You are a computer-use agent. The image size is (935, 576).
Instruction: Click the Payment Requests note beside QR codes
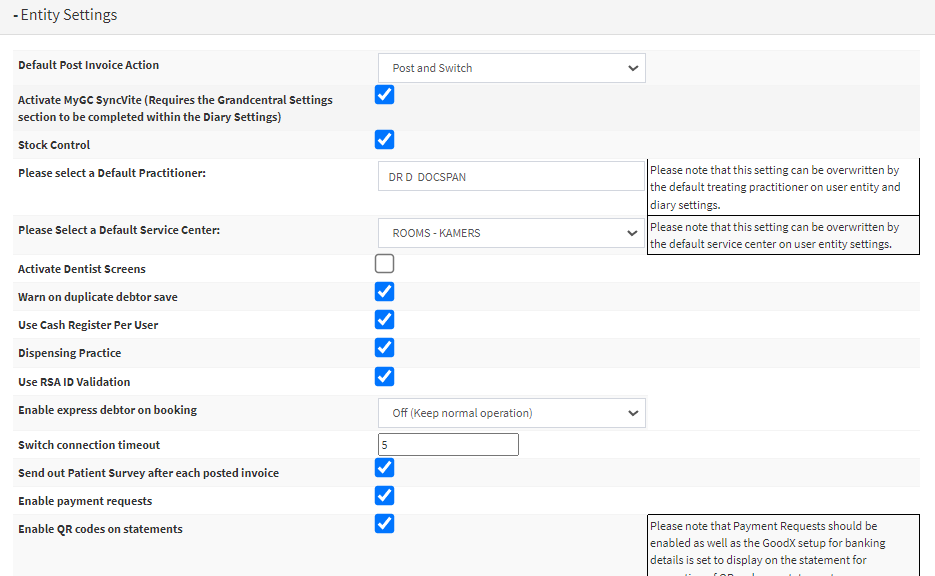[782, 544]
